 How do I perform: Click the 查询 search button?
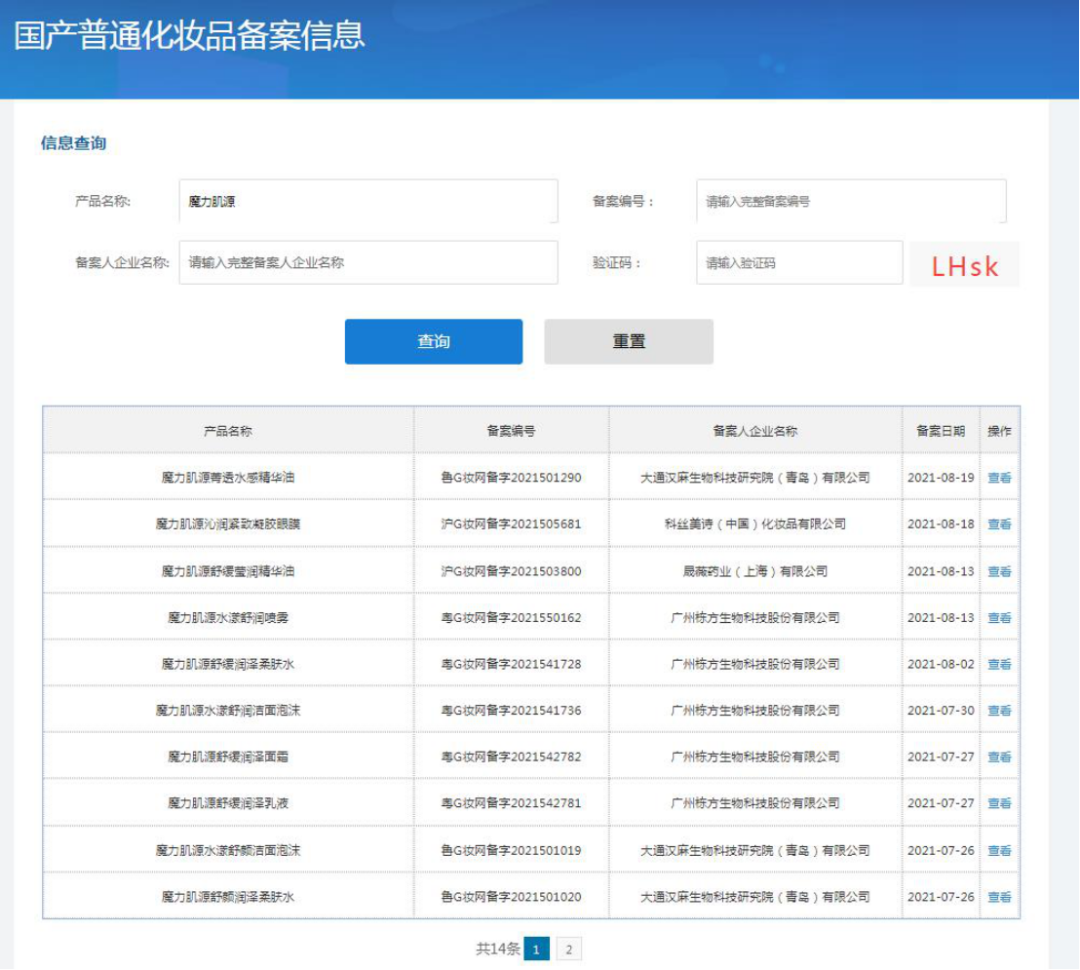pos(433,342)
